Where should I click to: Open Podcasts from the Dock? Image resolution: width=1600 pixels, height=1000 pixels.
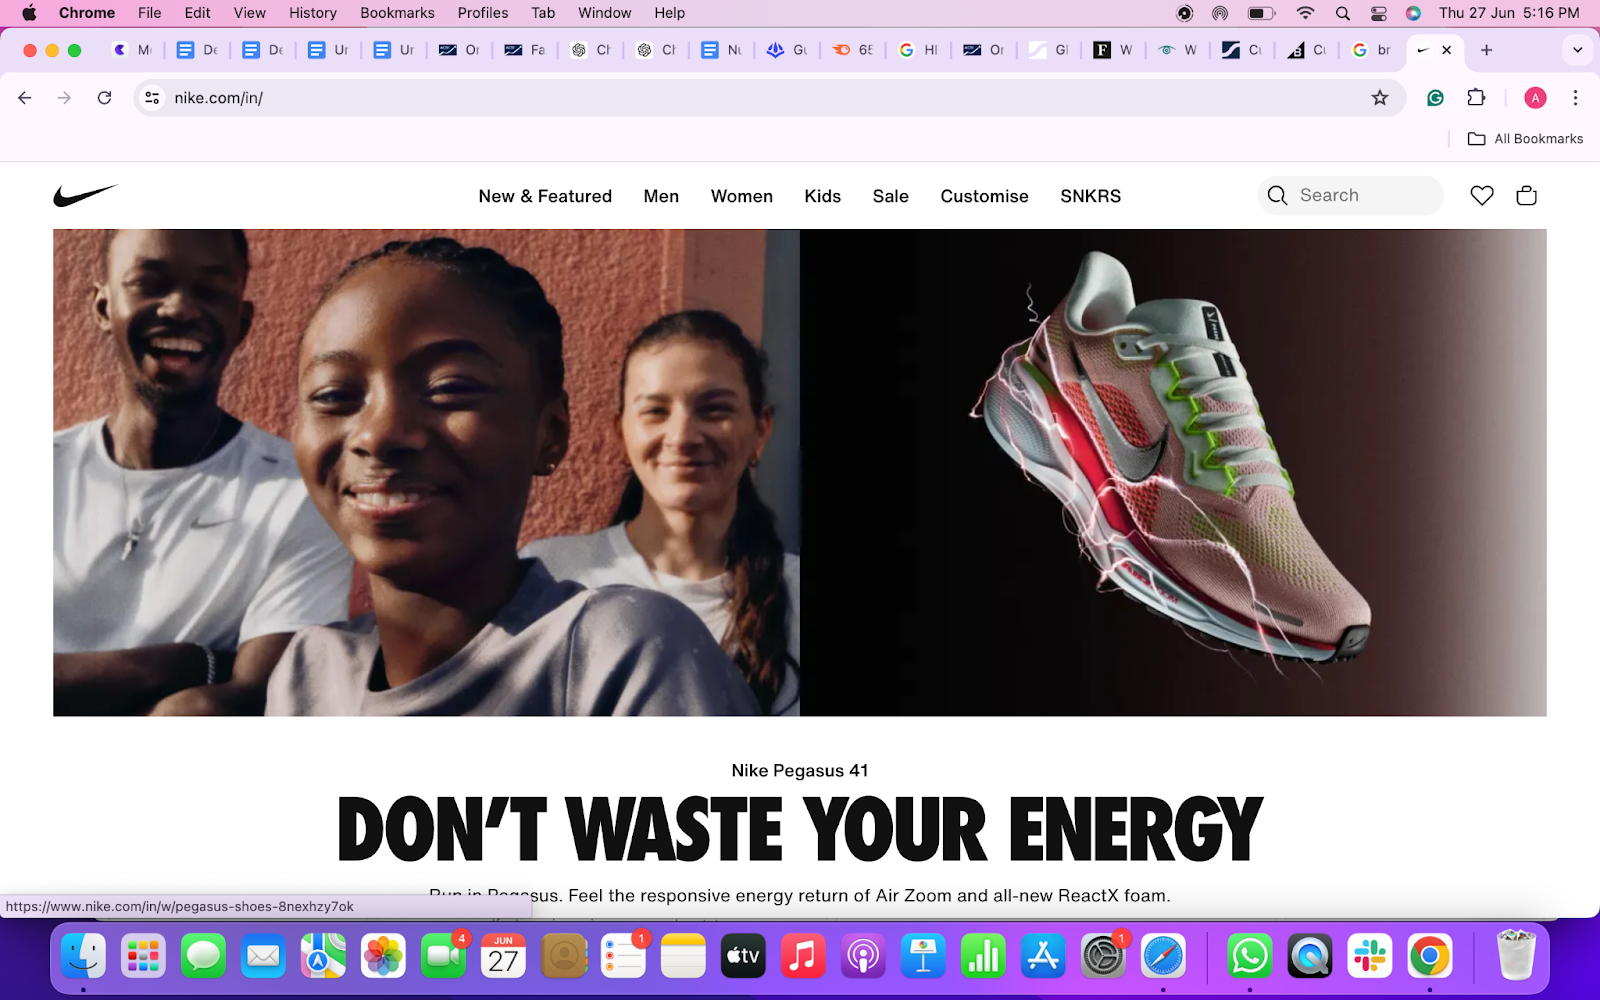[863, 957]
